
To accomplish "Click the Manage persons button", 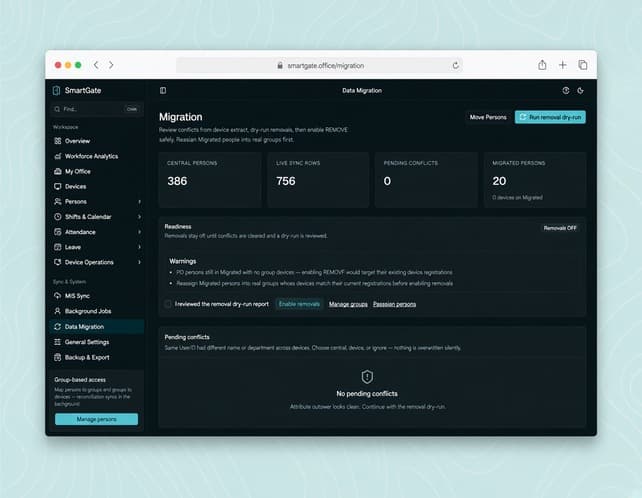I will tap(97, 419).
